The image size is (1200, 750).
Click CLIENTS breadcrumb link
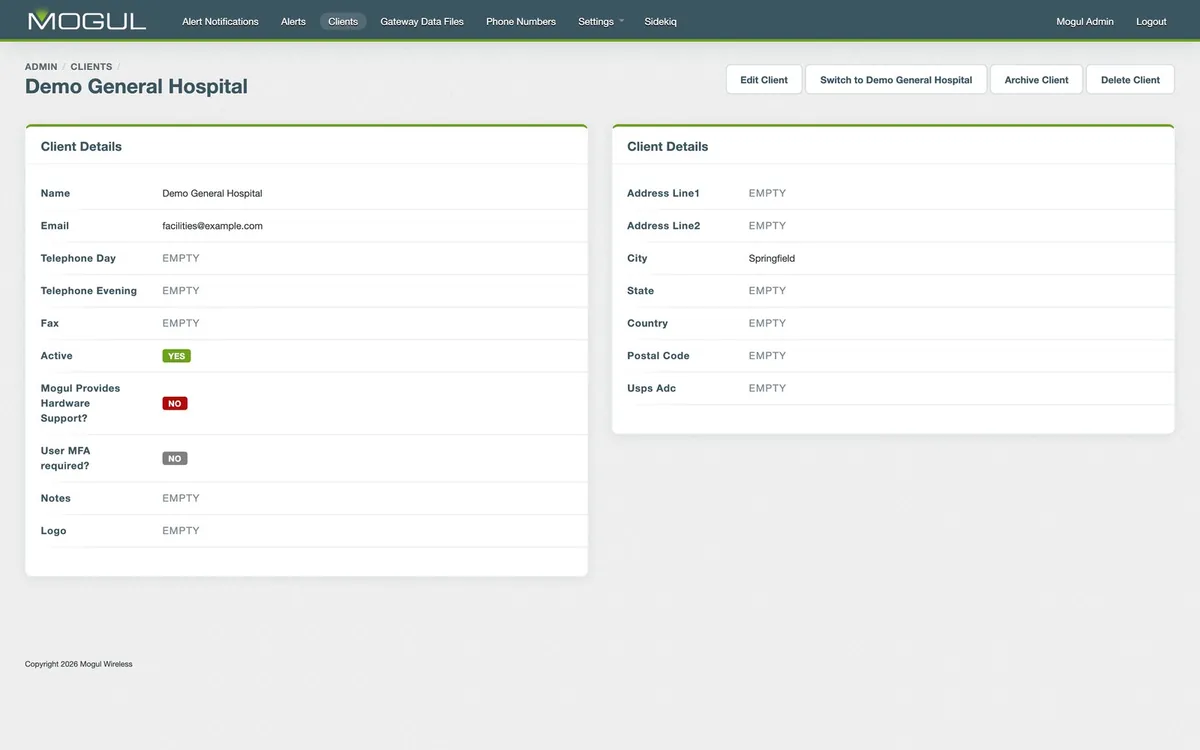[91, 67]
